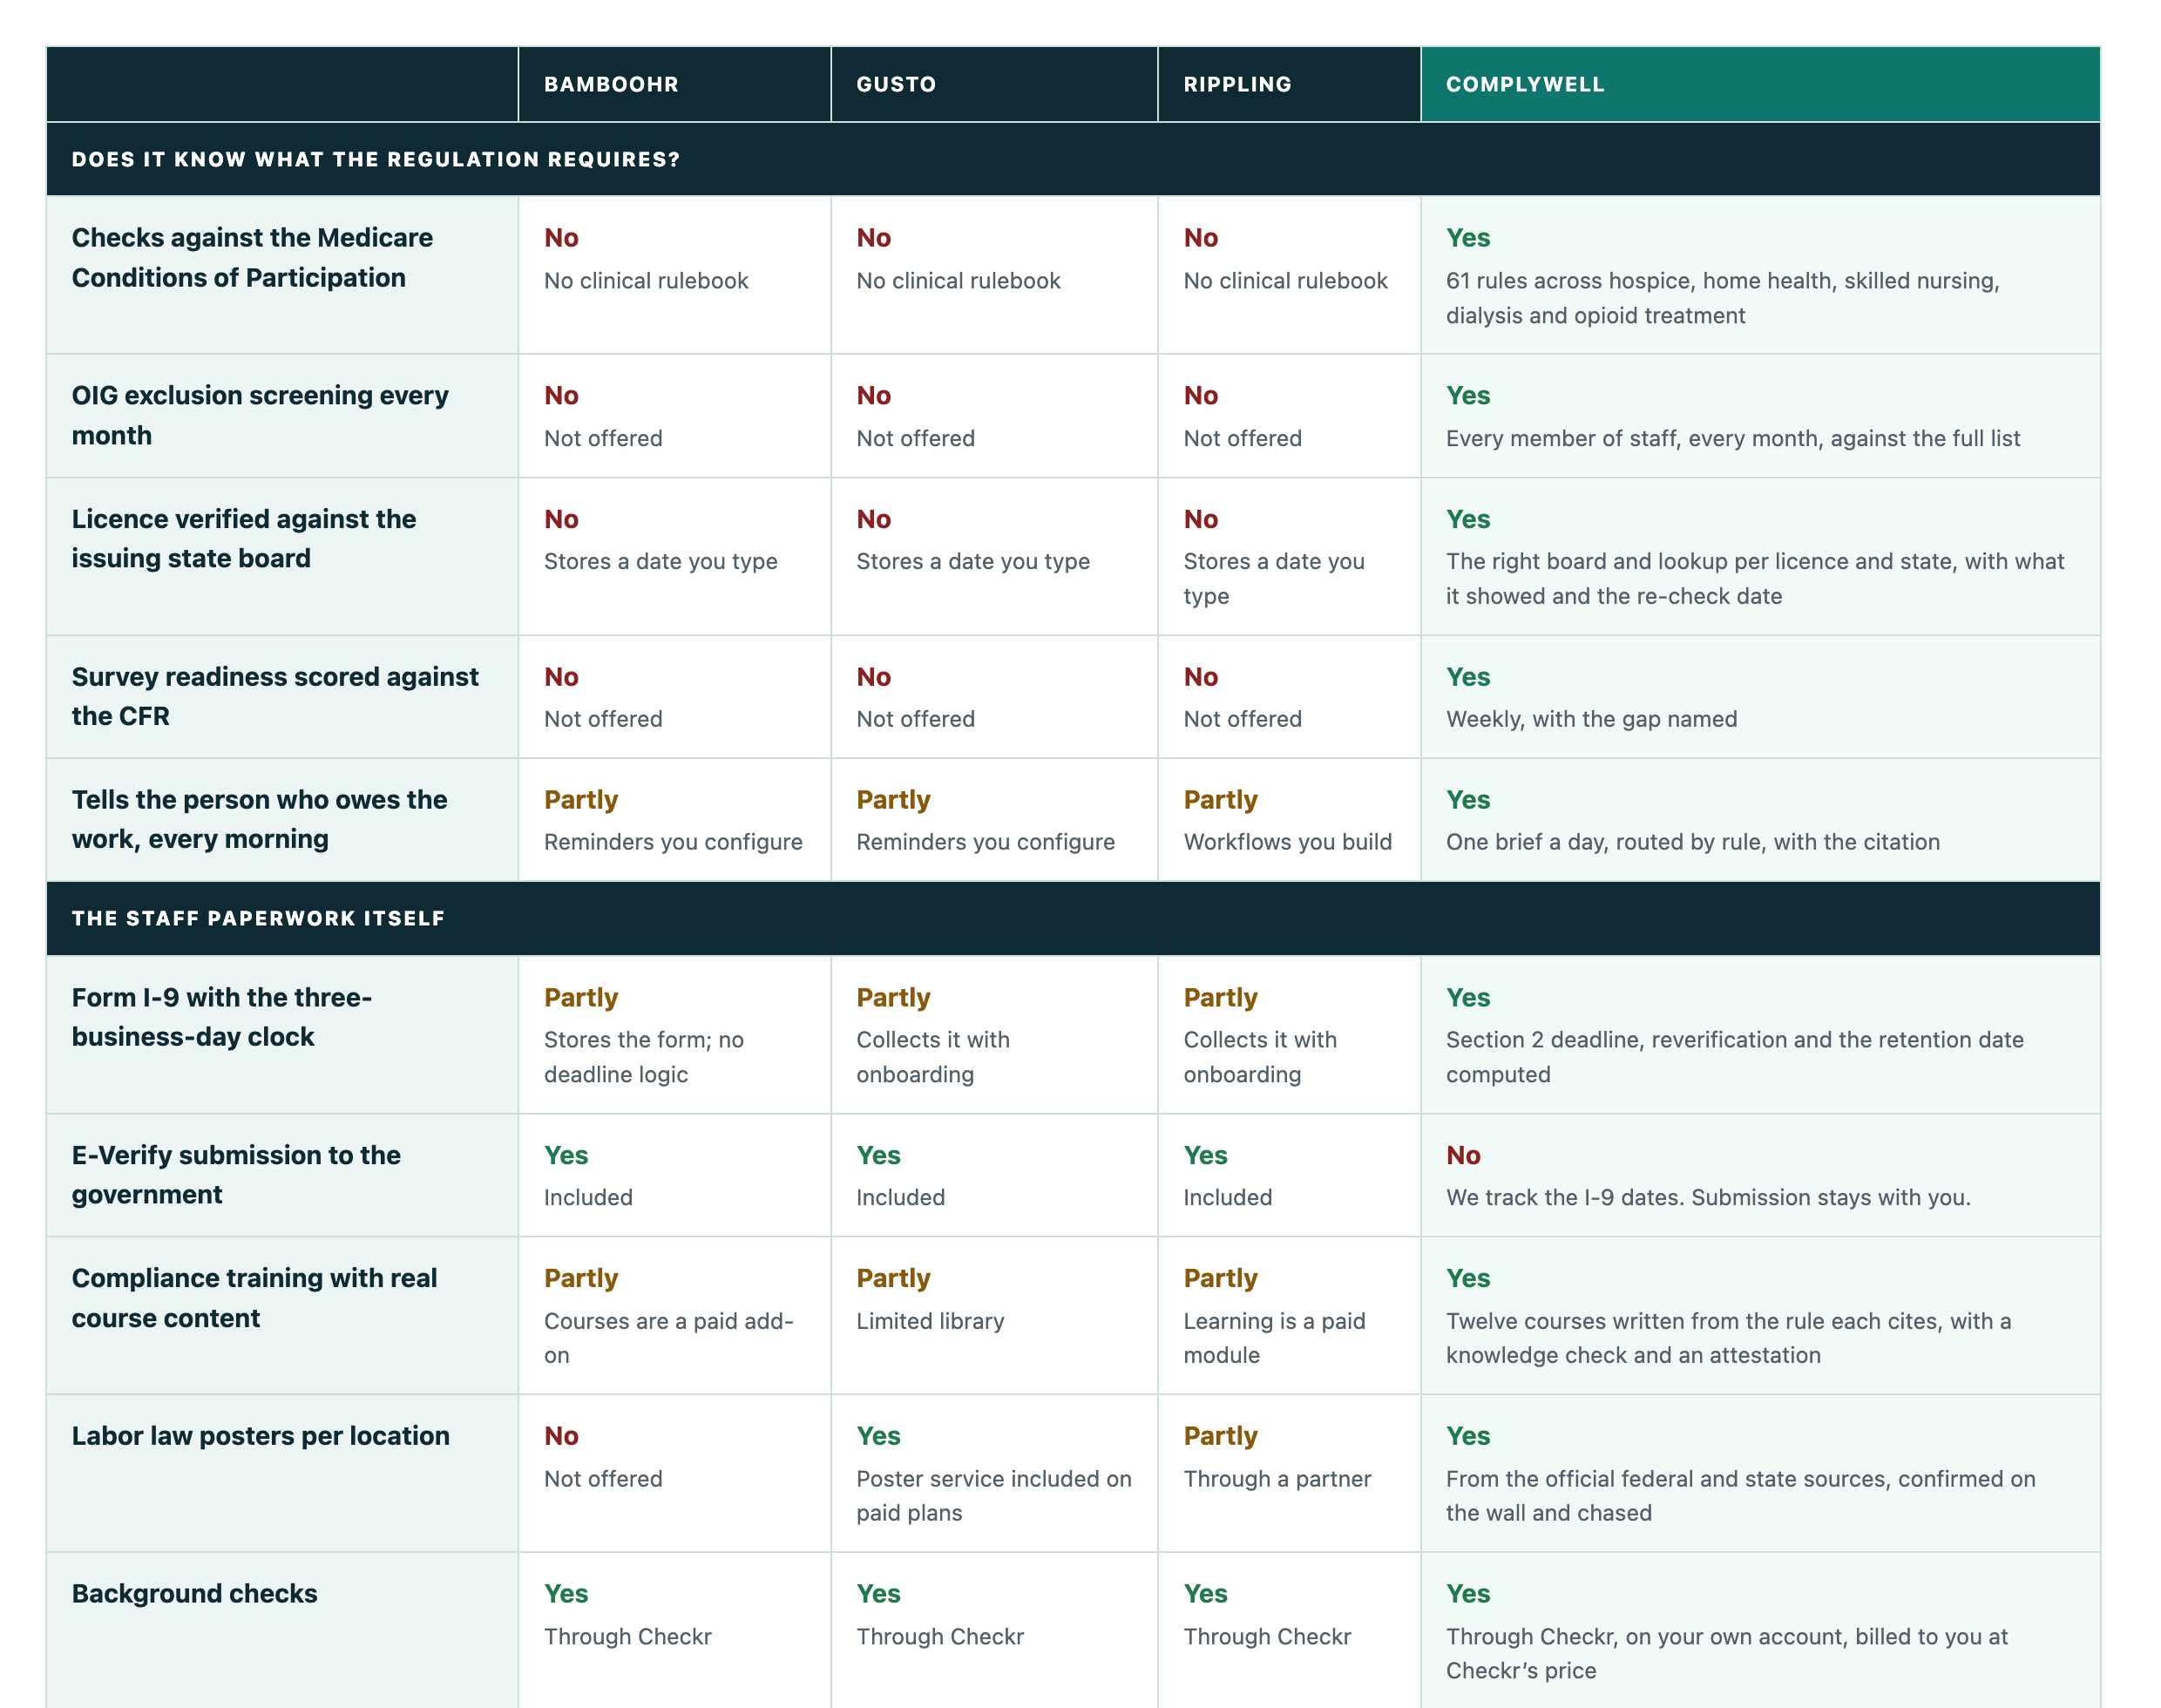
Task: Click 'Poster service included on paid plans' text
Action: click(993, 1495)
